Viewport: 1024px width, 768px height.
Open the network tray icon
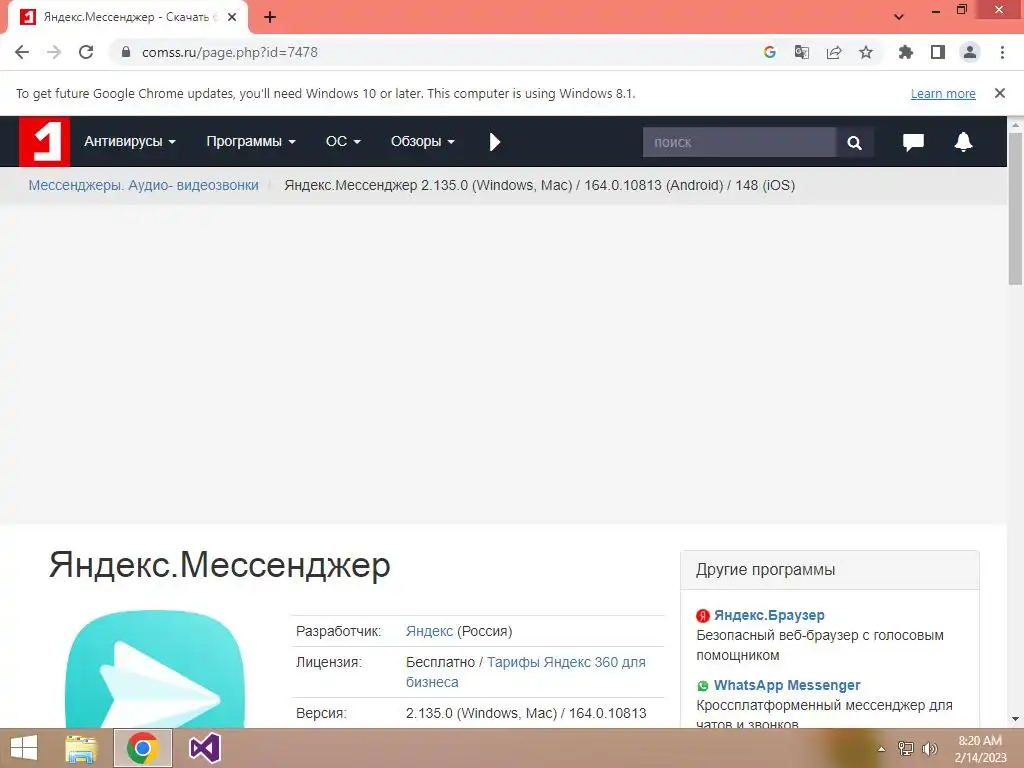coord(906,749)
